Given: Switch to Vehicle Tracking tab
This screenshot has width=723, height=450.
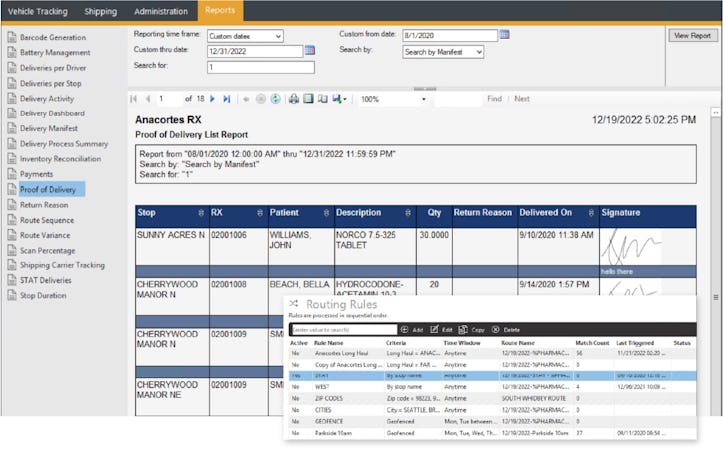Looking at the screenshot, I should [36, 11].
